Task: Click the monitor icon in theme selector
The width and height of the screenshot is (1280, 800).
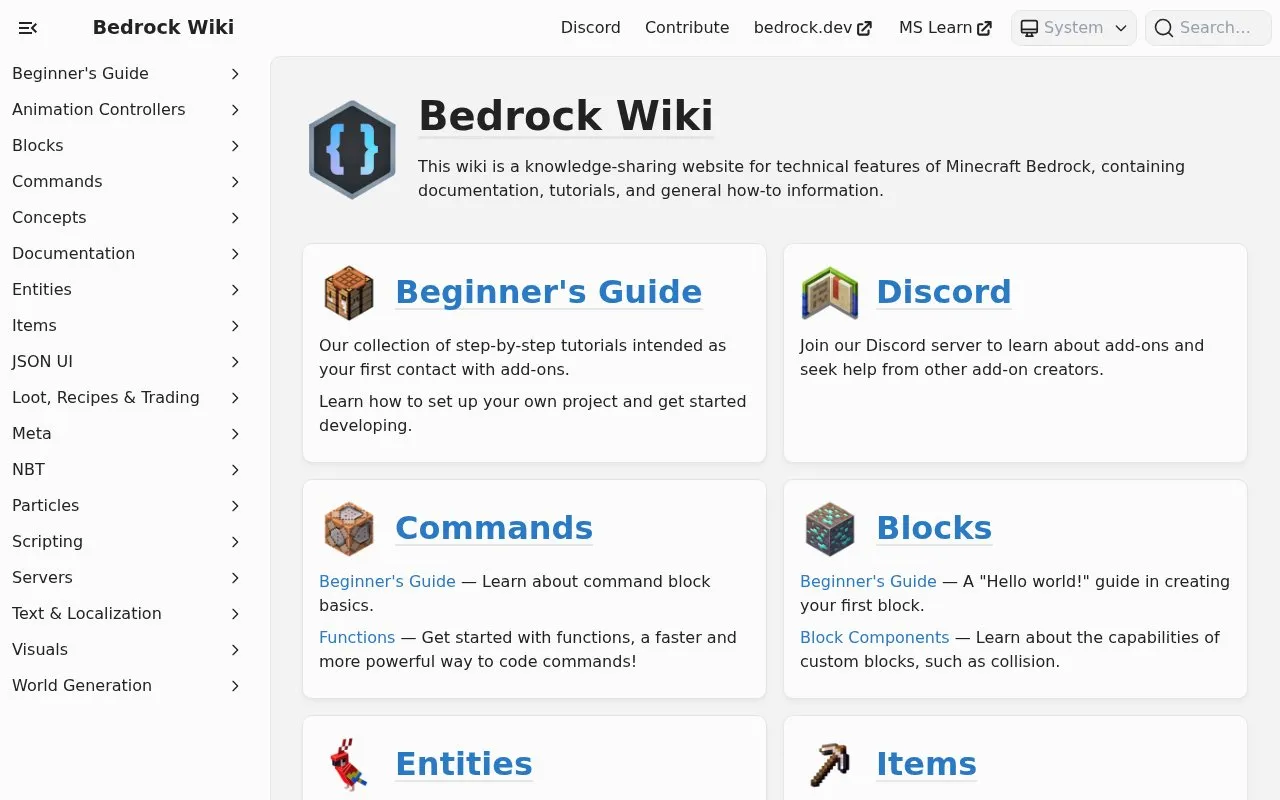Action: coord(1029,28)
